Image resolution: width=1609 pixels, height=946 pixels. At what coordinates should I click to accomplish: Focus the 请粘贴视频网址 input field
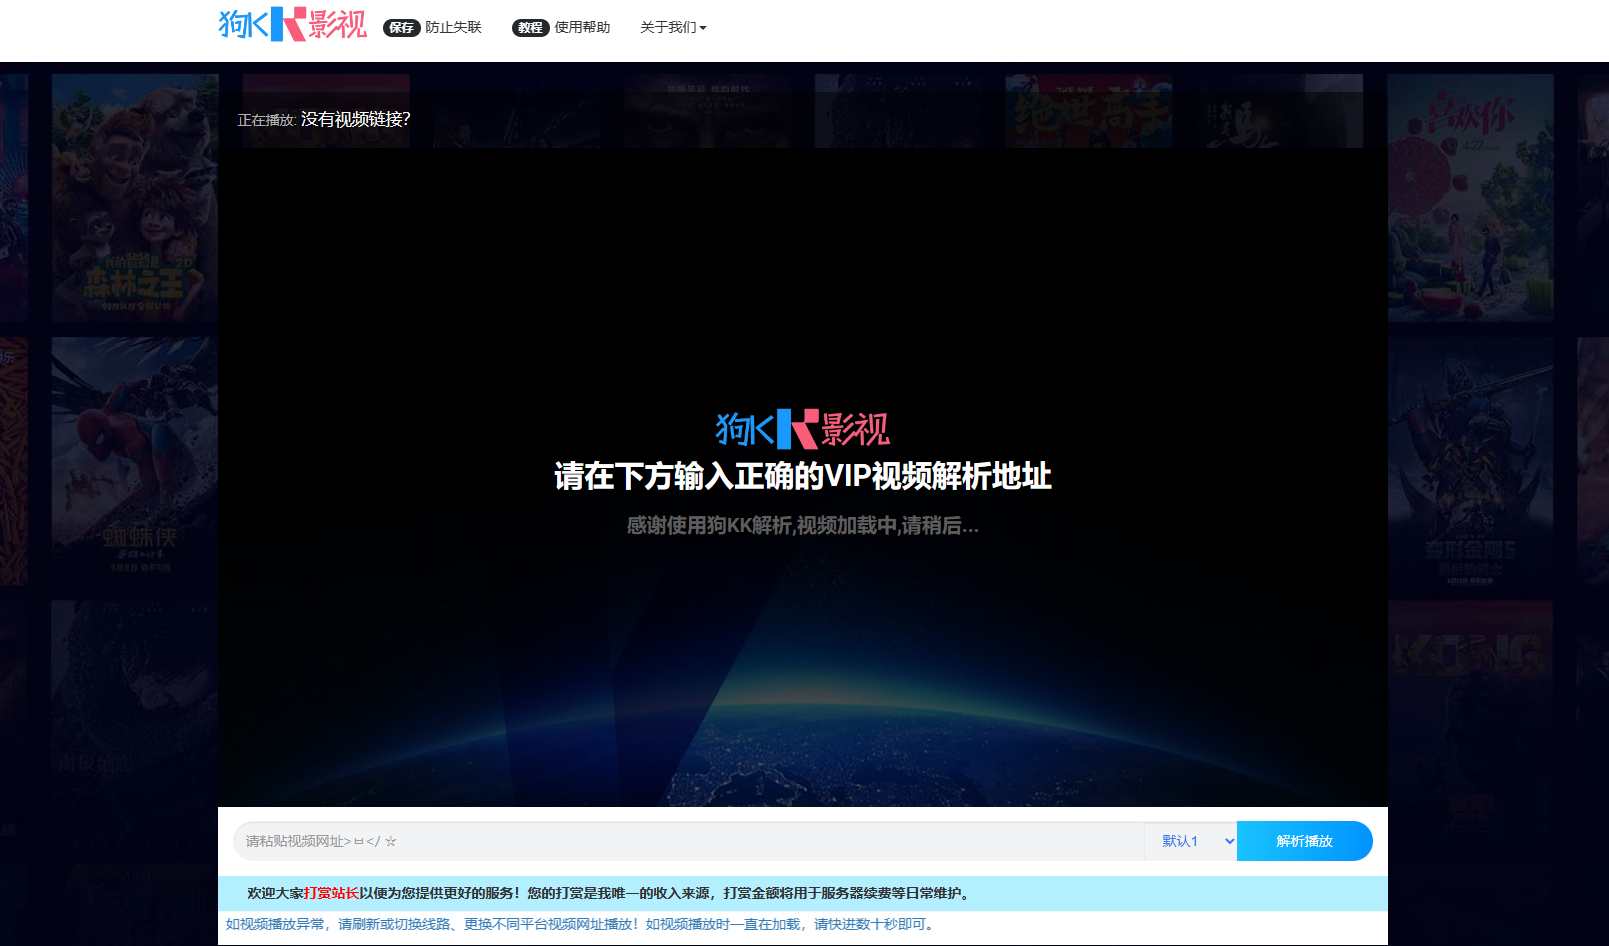coord(688,841)
